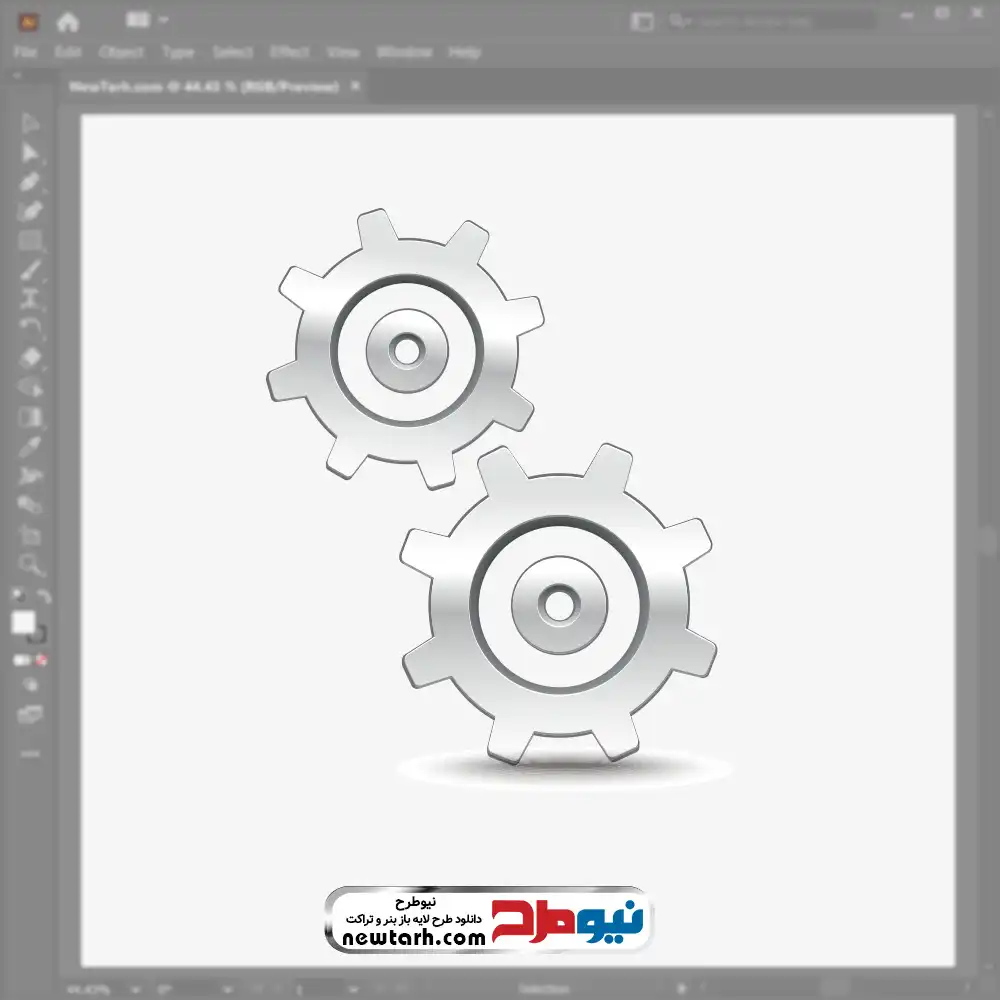Select the Pen tool

pyautogui.click(x=30, y=182)
